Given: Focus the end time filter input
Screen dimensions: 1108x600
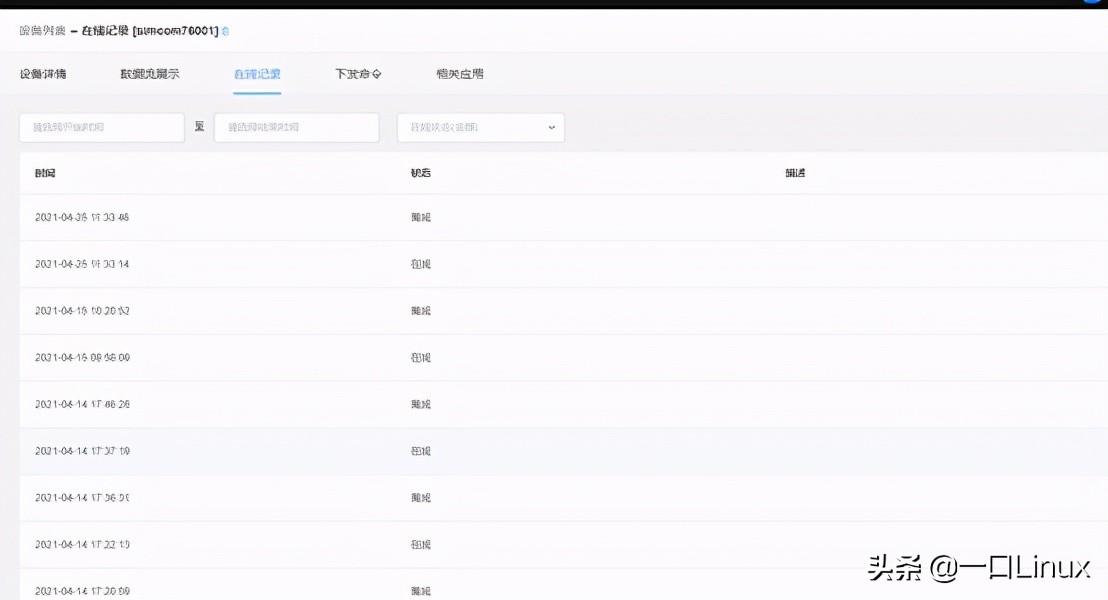Looking at the screenshot, I should click(x=297, y=127).
